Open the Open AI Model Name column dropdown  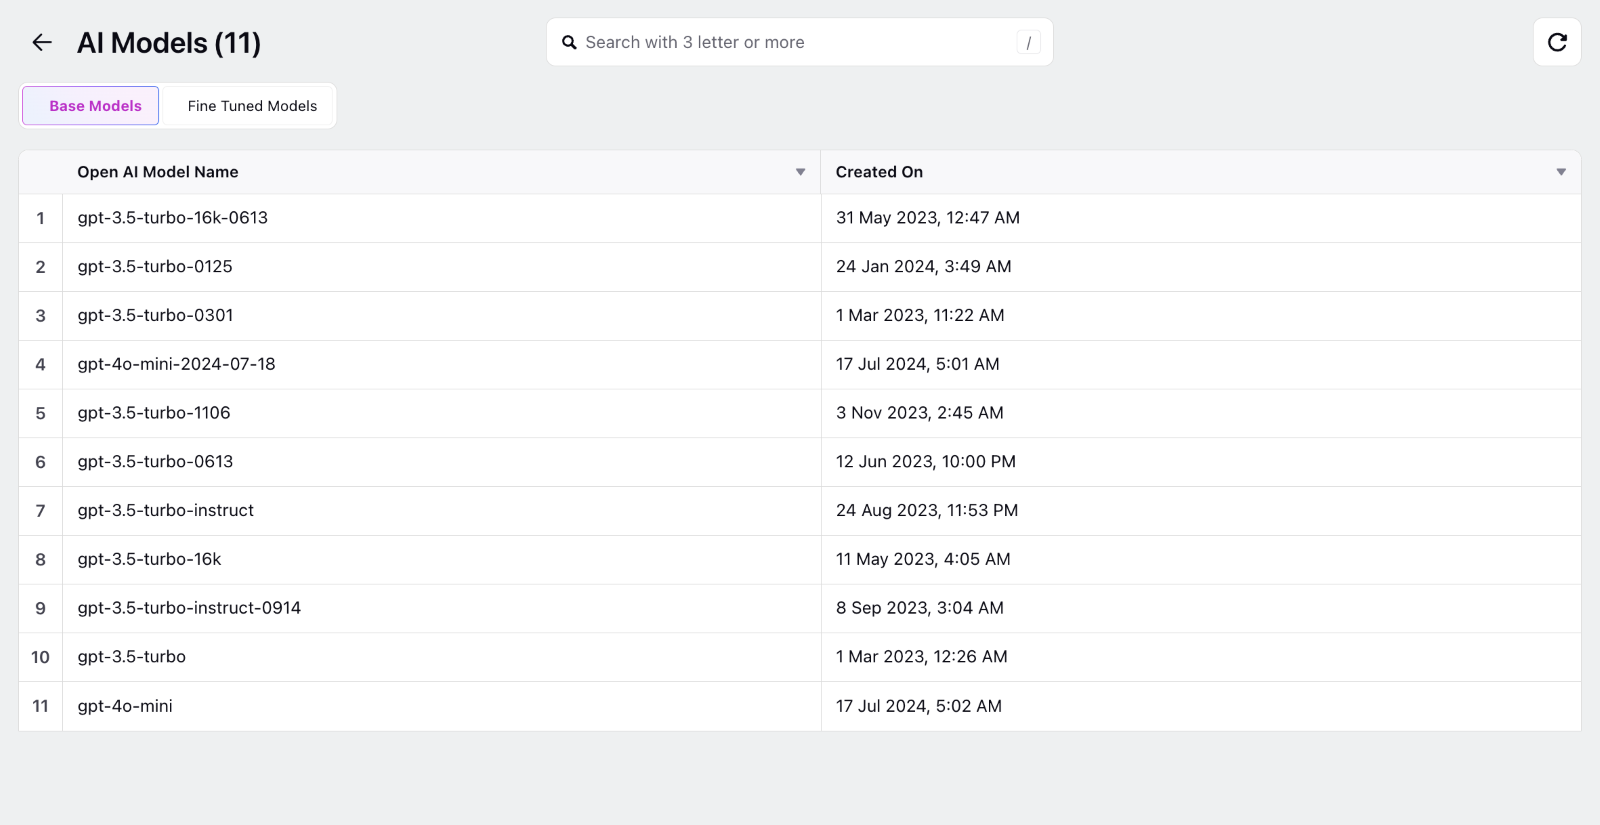click(800, 172)
